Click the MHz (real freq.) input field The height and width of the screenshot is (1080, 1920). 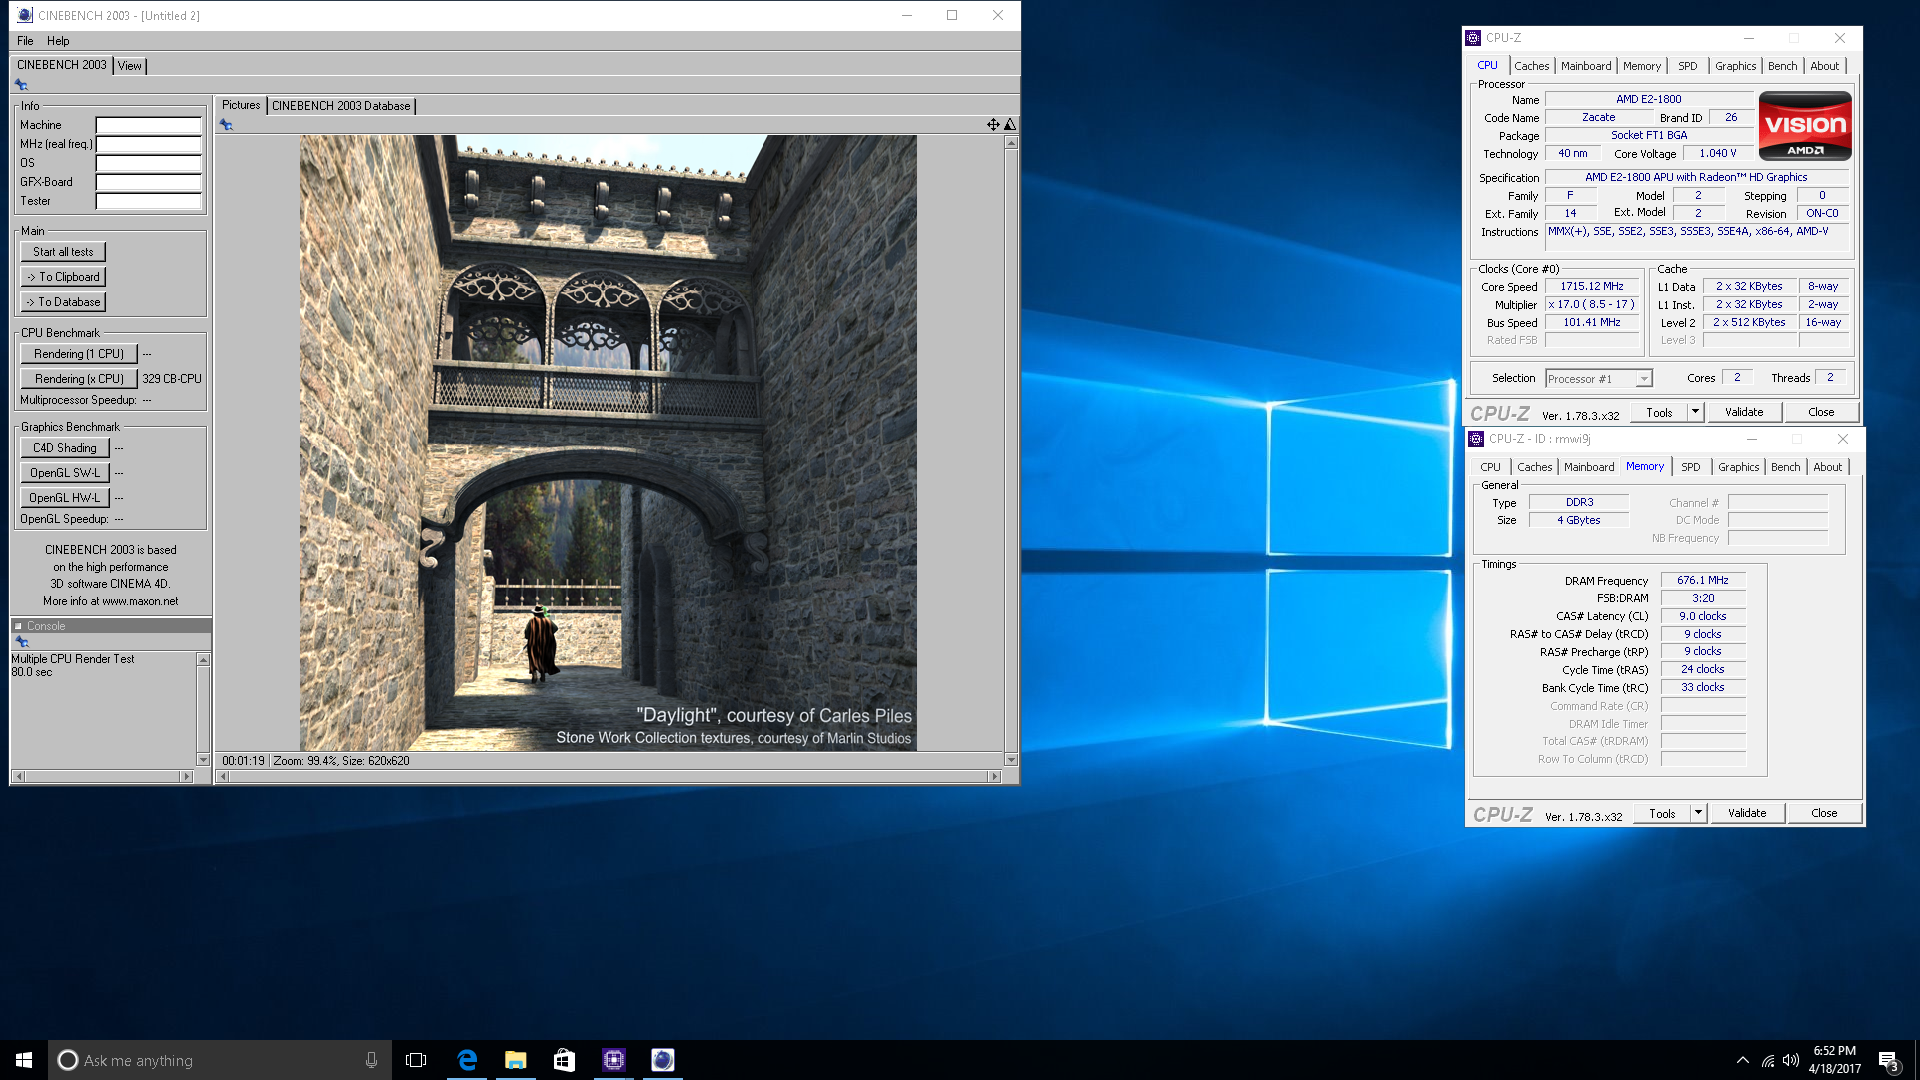point(149,145)
